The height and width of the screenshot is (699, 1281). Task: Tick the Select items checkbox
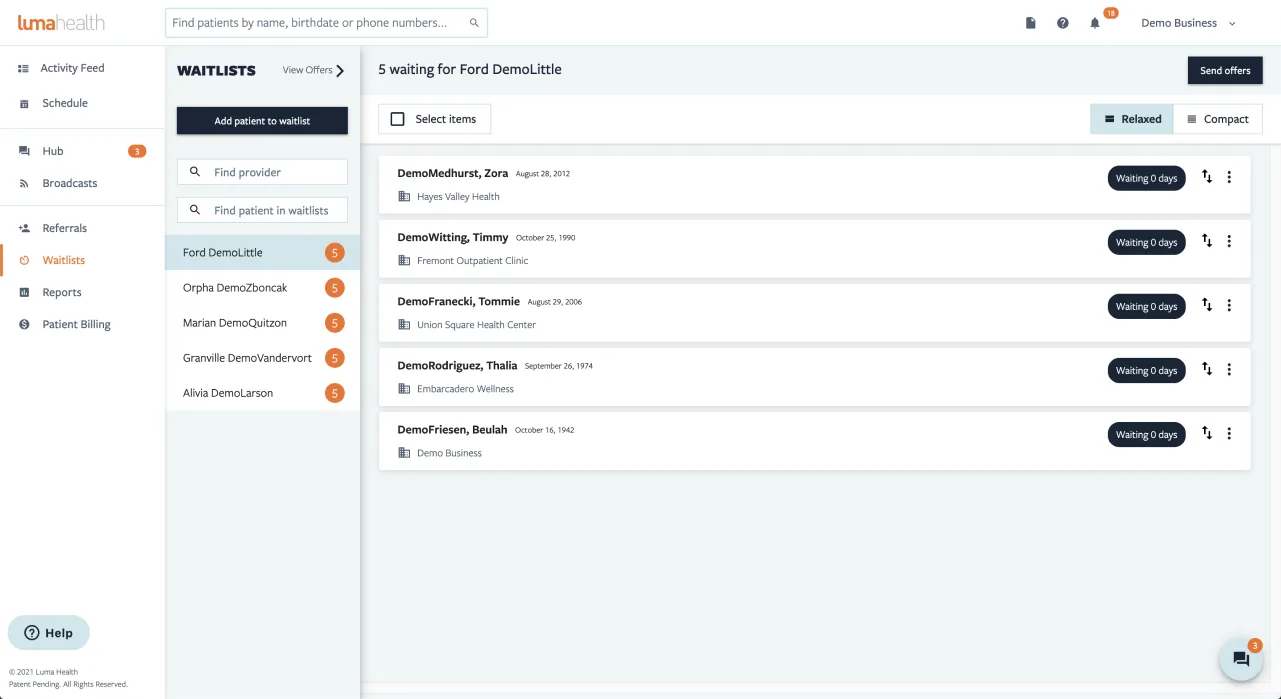tap(397, 119)
